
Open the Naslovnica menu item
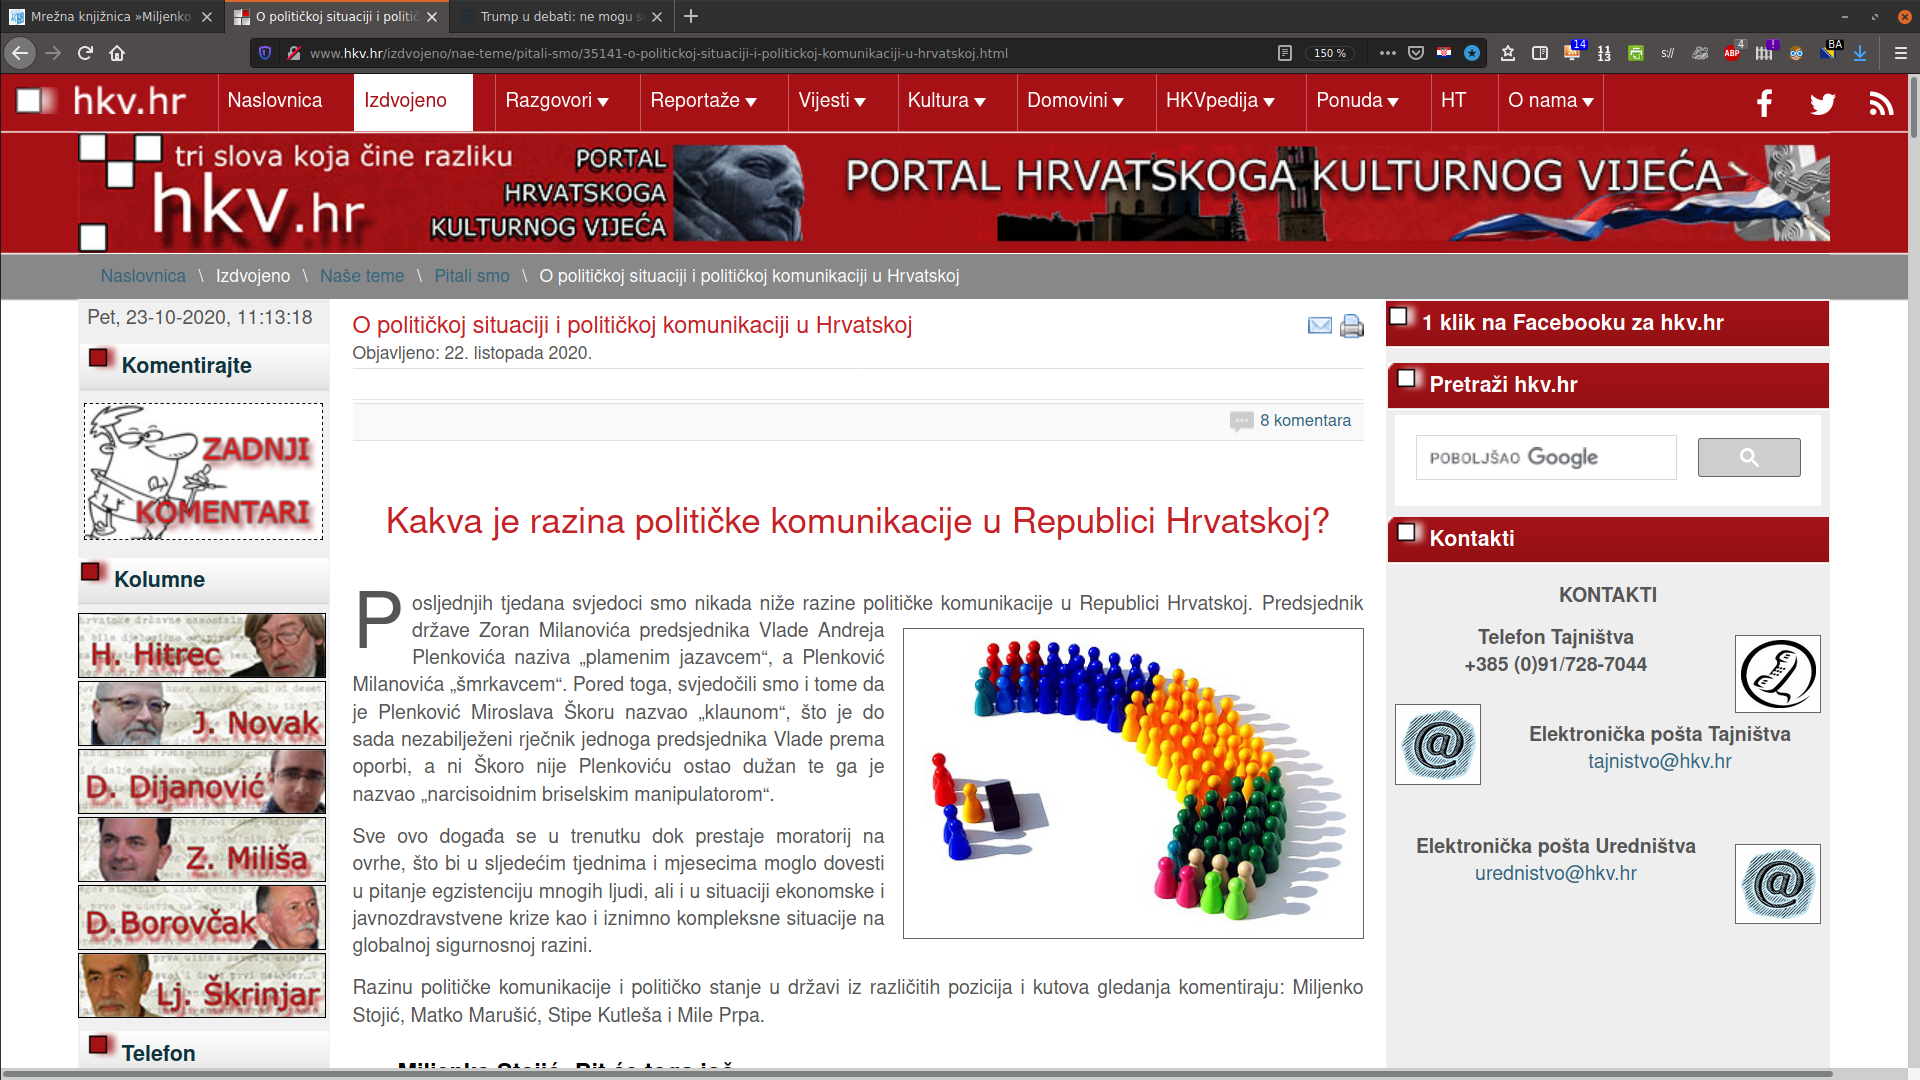[275, 101]
